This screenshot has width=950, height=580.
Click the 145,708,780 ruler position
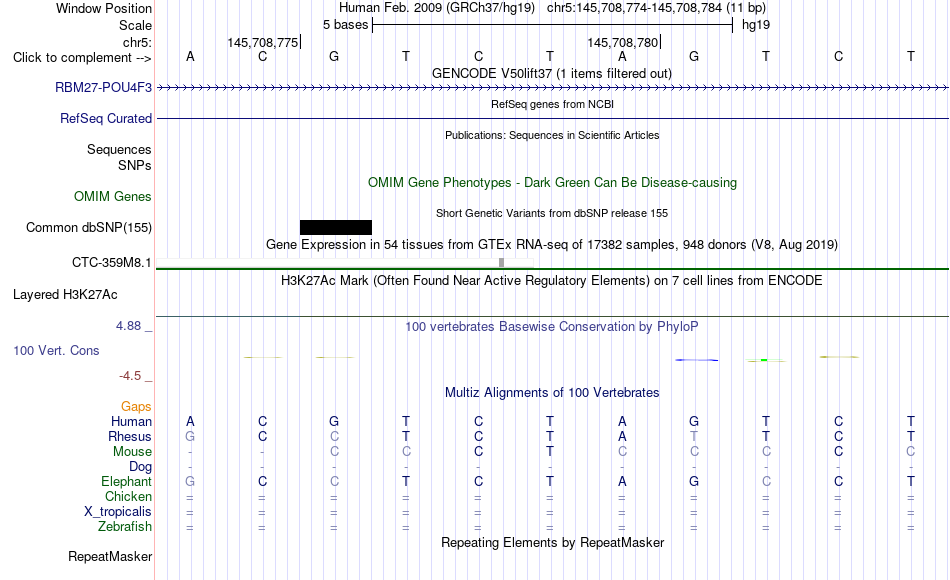[622, 42]
